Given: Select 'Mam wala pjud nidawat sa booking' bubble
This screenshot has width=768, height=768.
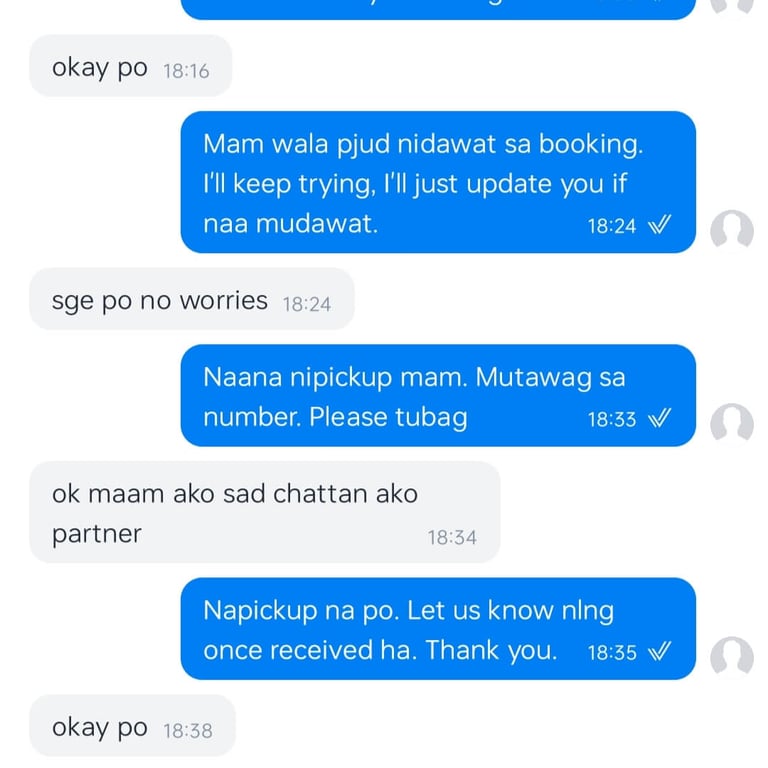Looking at the screenshot, I should 438,182.
